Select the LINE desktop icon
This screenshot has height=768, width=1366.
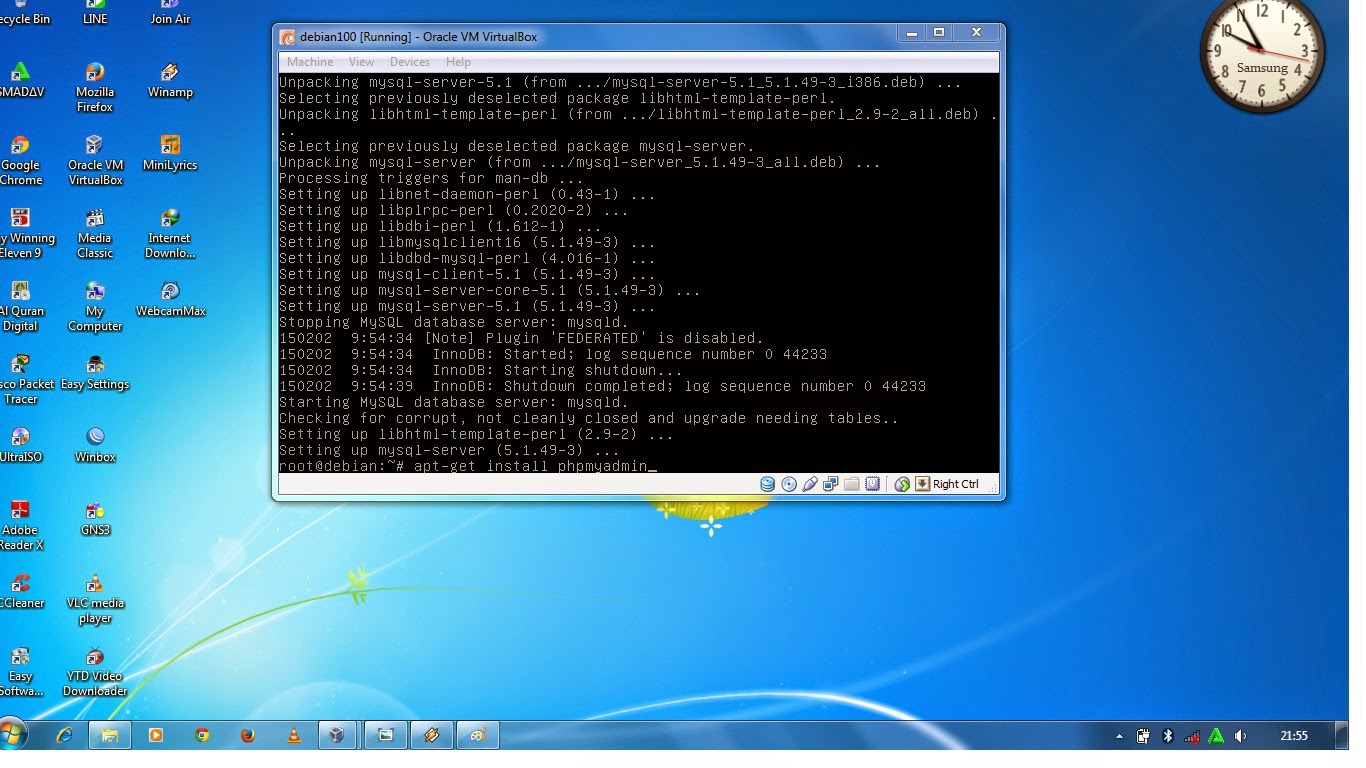[95, 13]
